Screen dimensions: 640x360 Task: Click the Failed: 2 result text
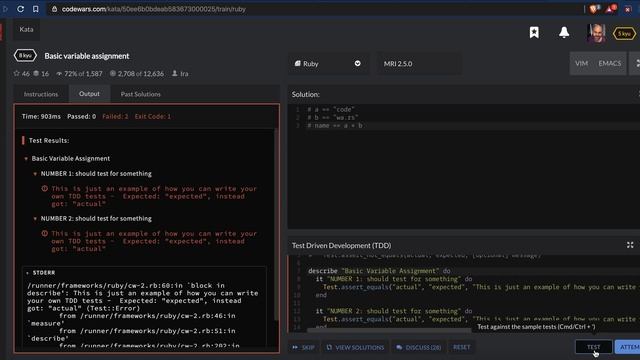(115, 116)
